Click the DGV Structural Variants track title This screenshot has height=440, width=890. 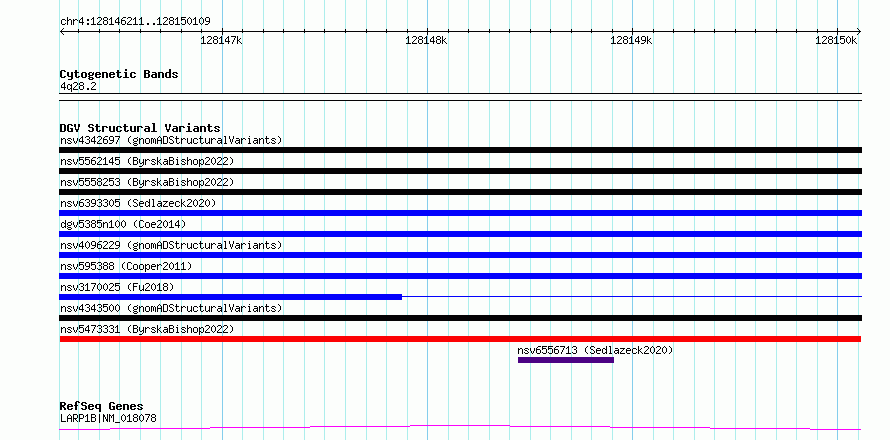[140, 128]
